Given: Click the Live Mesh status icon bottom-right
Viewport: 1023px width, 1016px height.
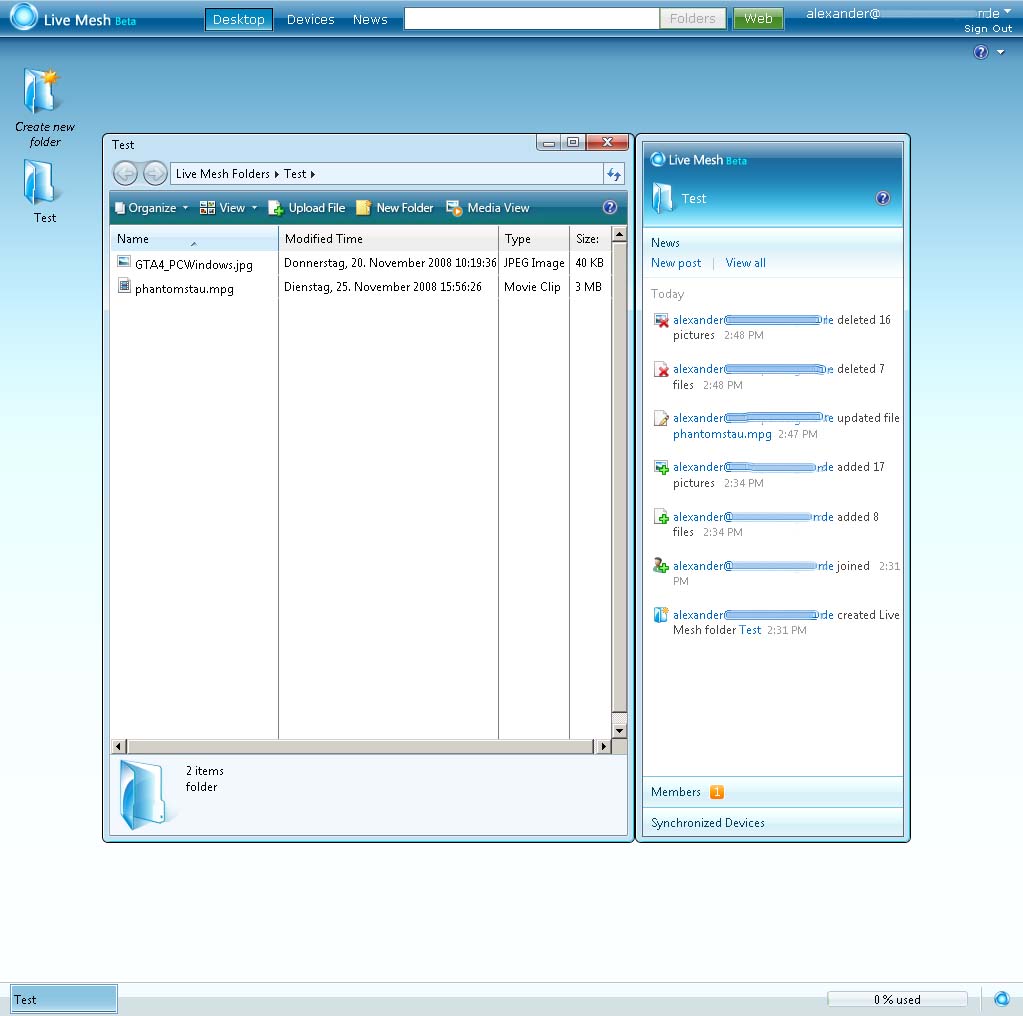Looking at the screenshot, I should pos(1001,998).
